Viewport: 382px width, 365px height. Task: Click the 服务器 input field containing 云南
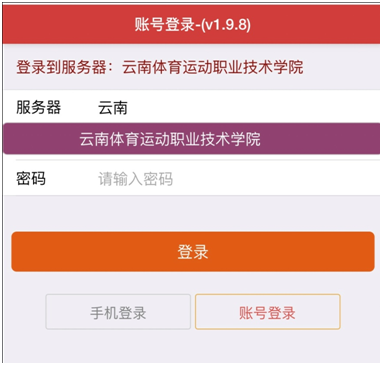(239, 108)
